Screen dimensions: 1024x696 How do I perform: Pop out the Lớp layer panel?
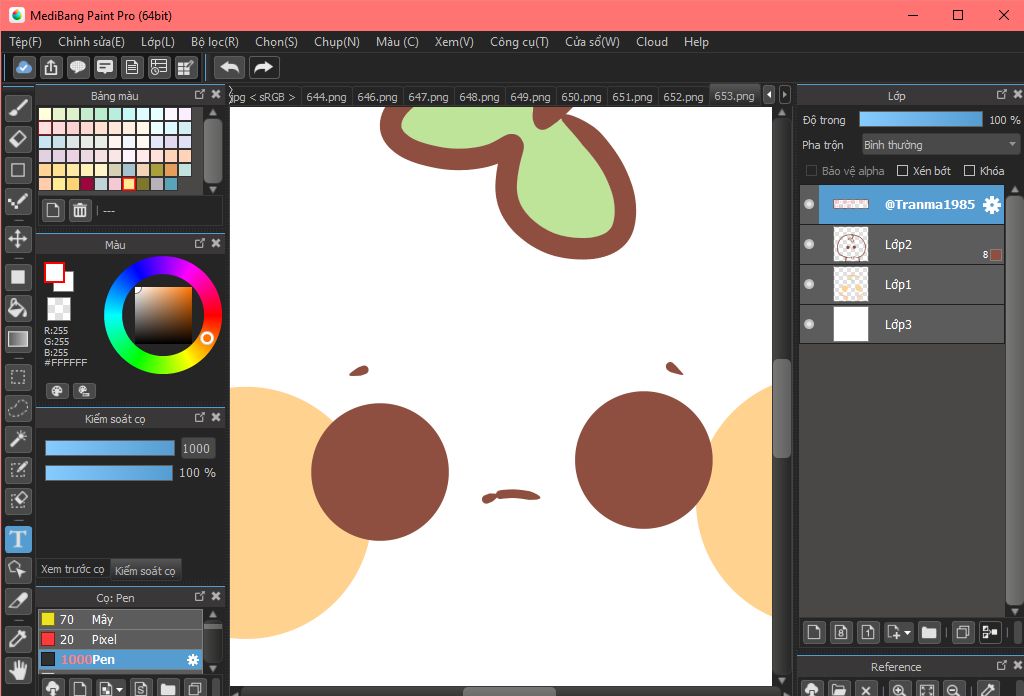tap(1002, 95)
